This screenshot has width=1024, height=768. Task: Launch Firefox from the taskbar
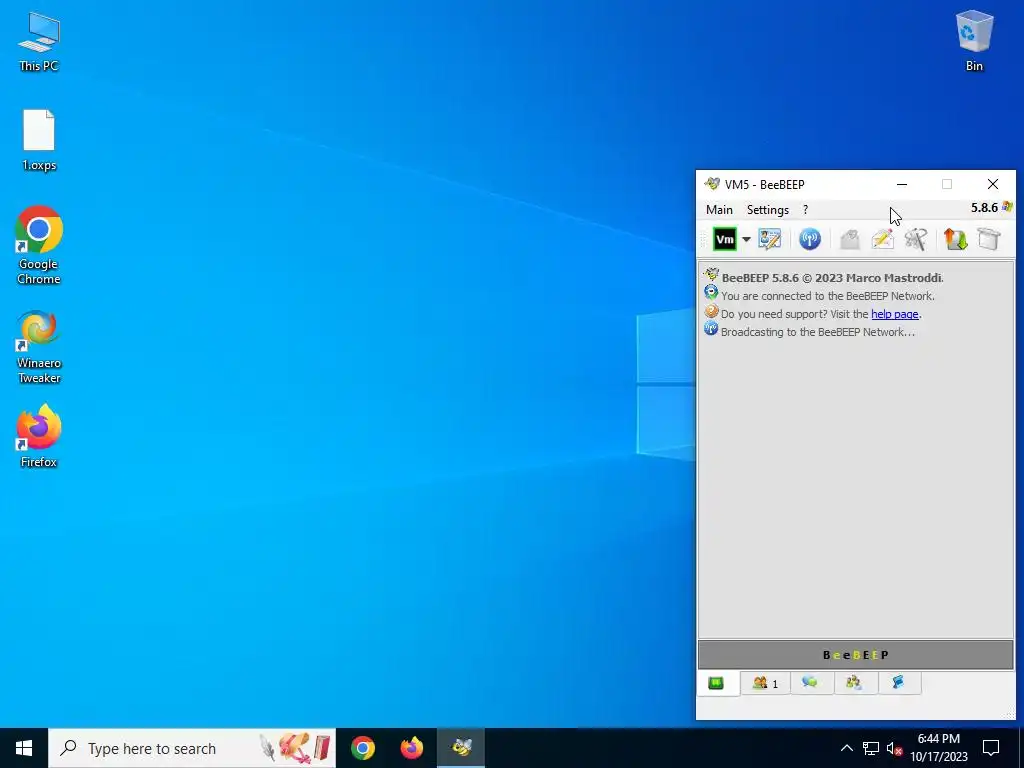coord(411,748)
